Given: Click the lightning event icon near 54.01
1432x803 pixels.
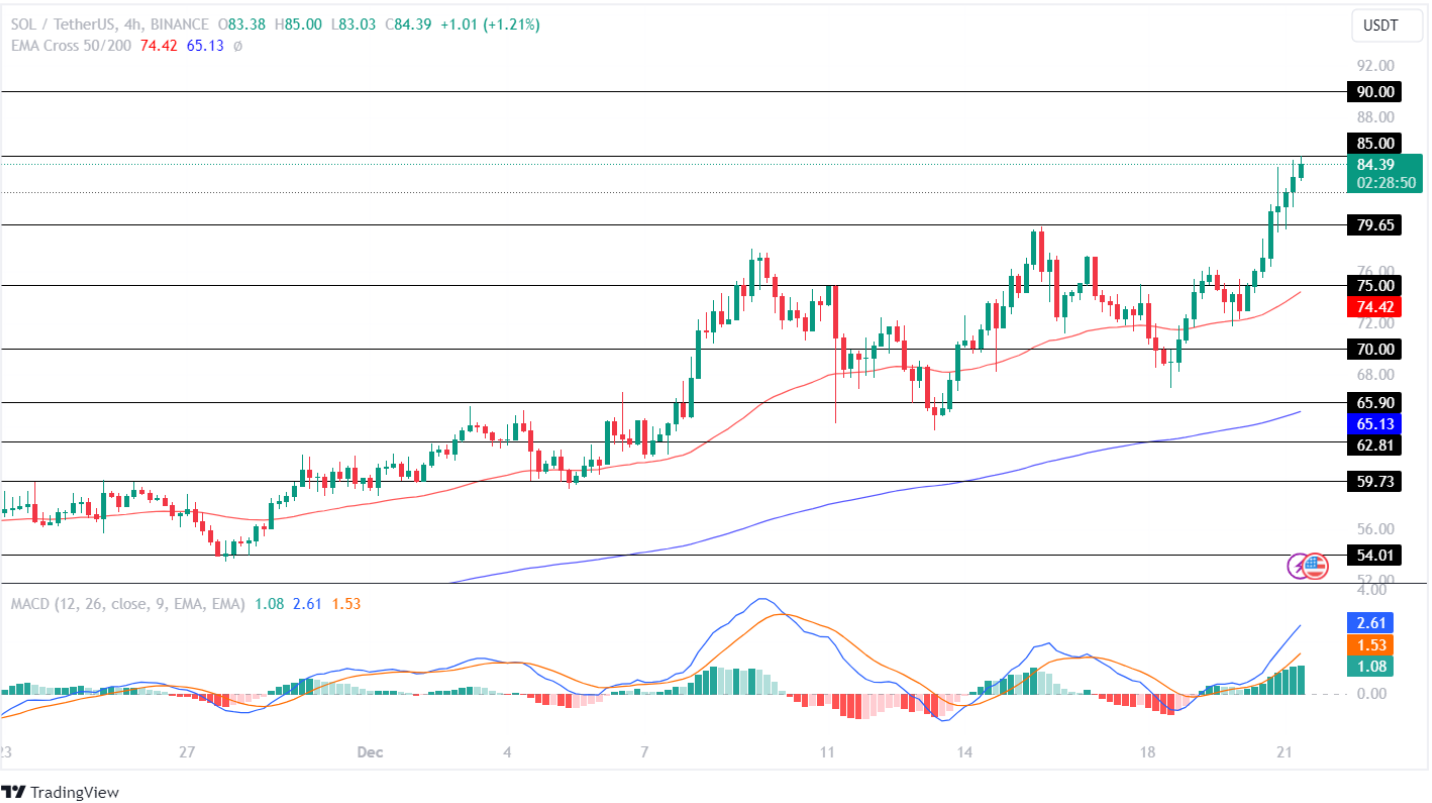Looking at the screenshot, I should pos(1299,566).
